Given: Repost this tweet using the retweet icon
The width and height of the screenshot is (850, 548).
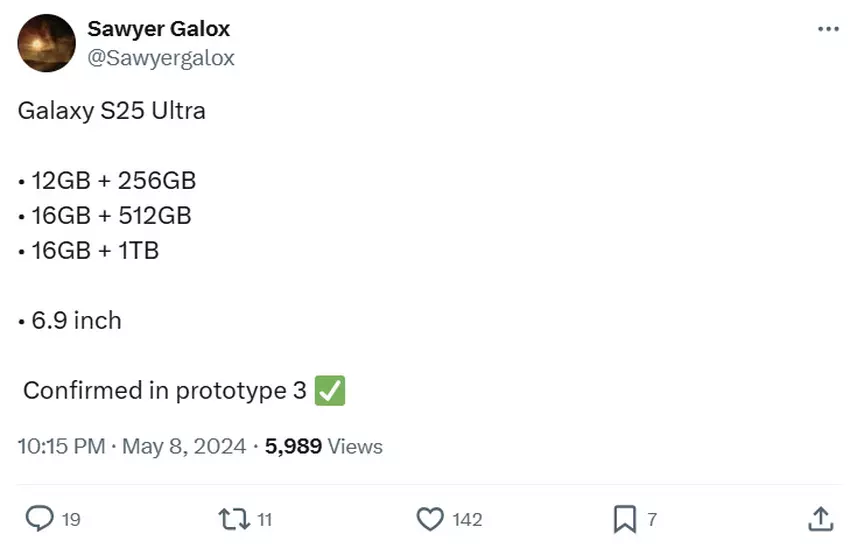Looking at the screenshot, I should [233, 518].
